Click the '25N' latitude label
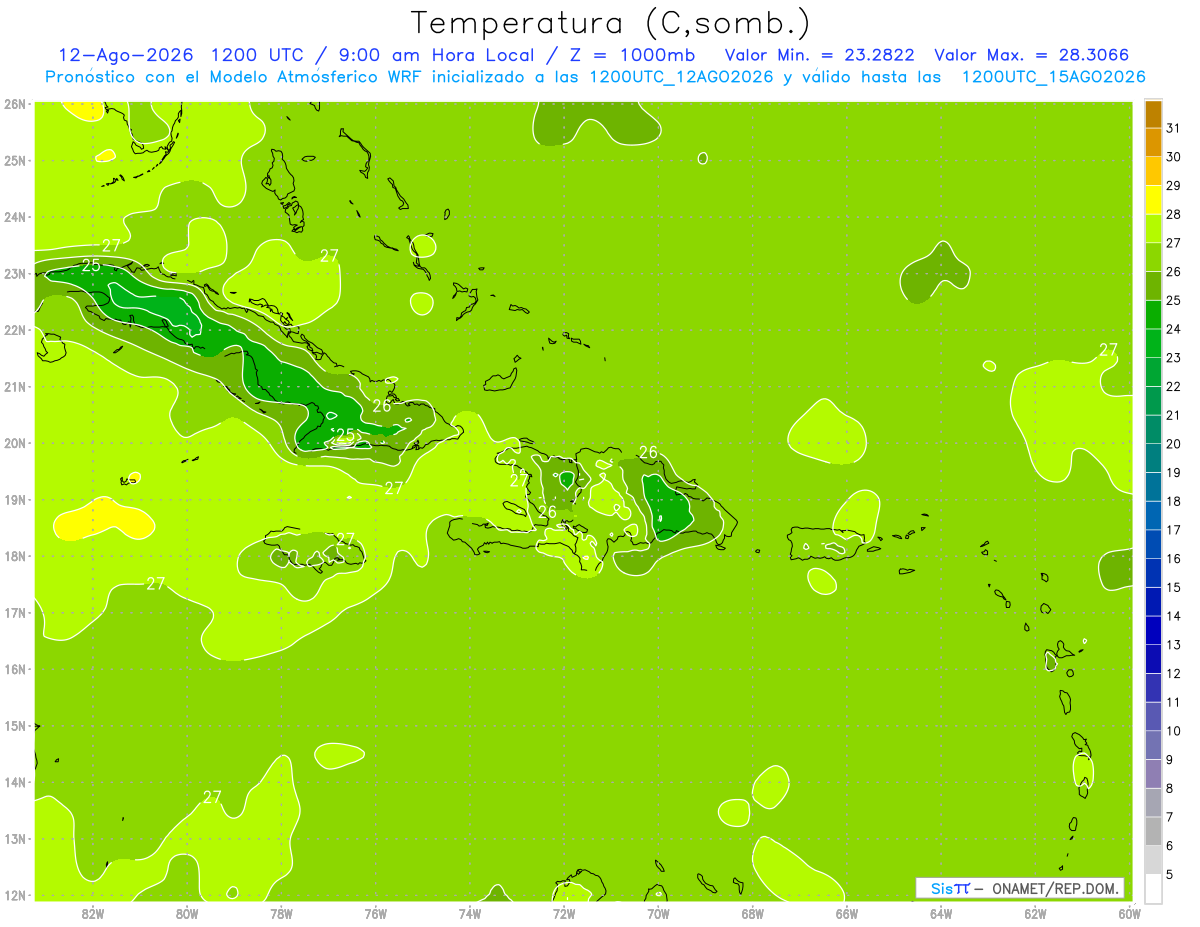The image size is (1200, 927). coord(14,160)
